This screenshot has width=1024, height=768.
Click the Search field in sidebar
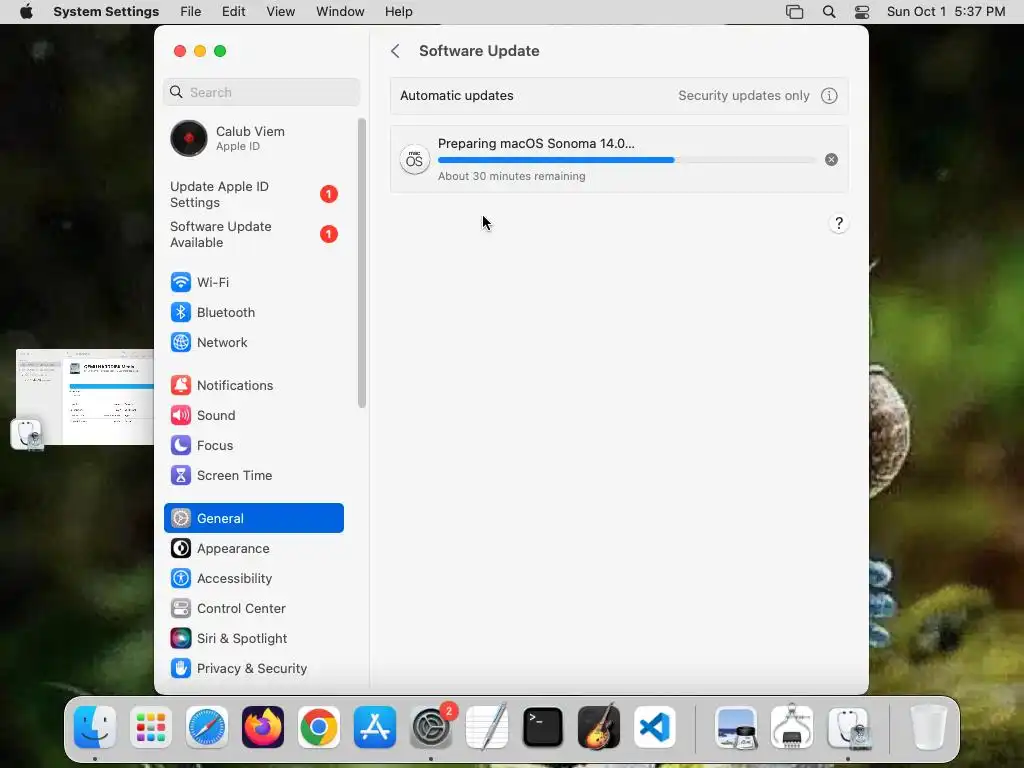[x=261, y=92]
